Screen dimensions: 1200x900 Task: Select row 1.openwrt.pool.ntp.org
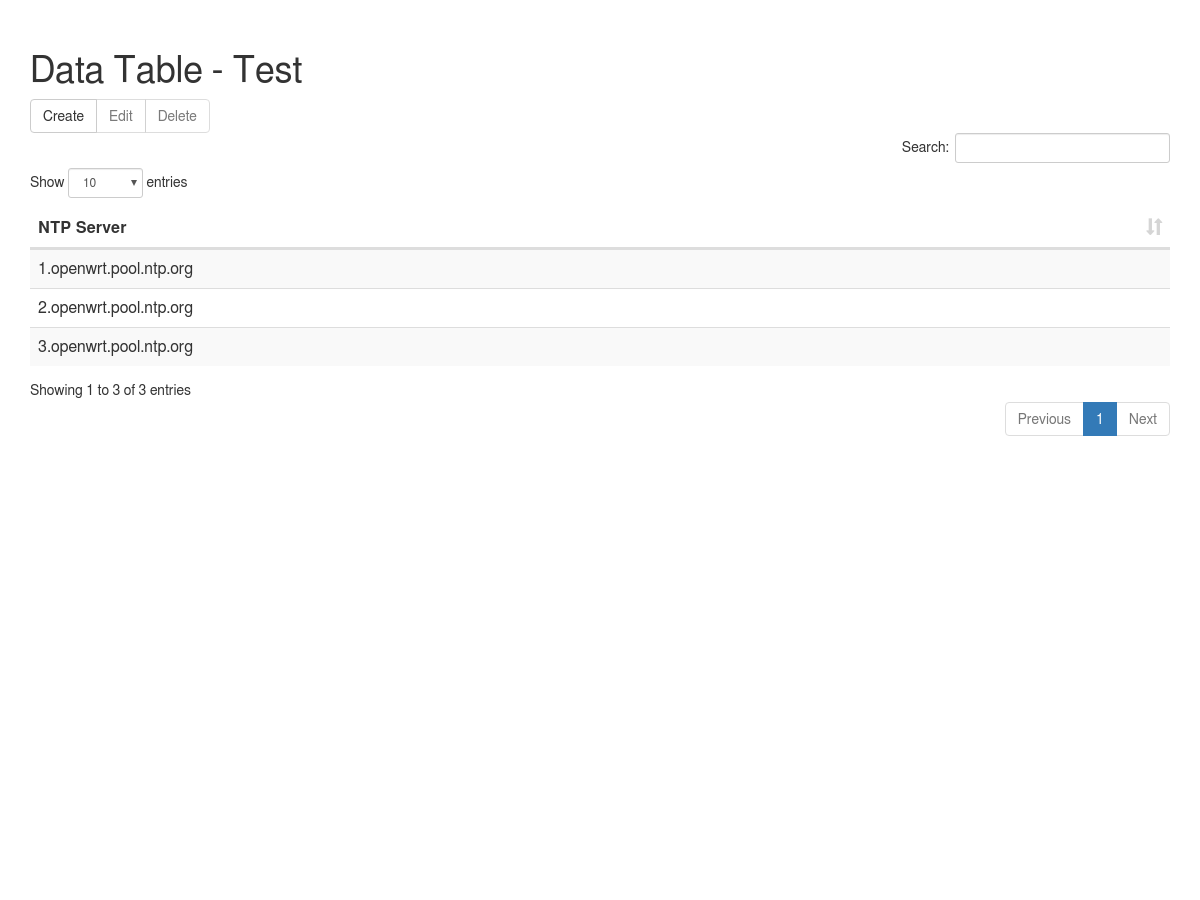[600, 269]
